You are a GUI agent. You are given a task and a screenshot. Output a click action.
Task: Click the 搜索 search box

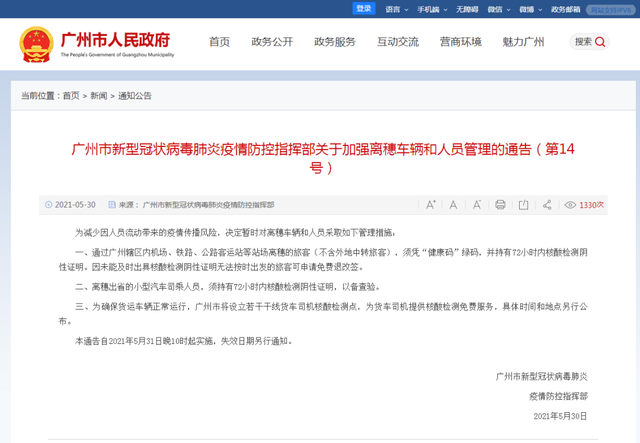tap(589, 42)
